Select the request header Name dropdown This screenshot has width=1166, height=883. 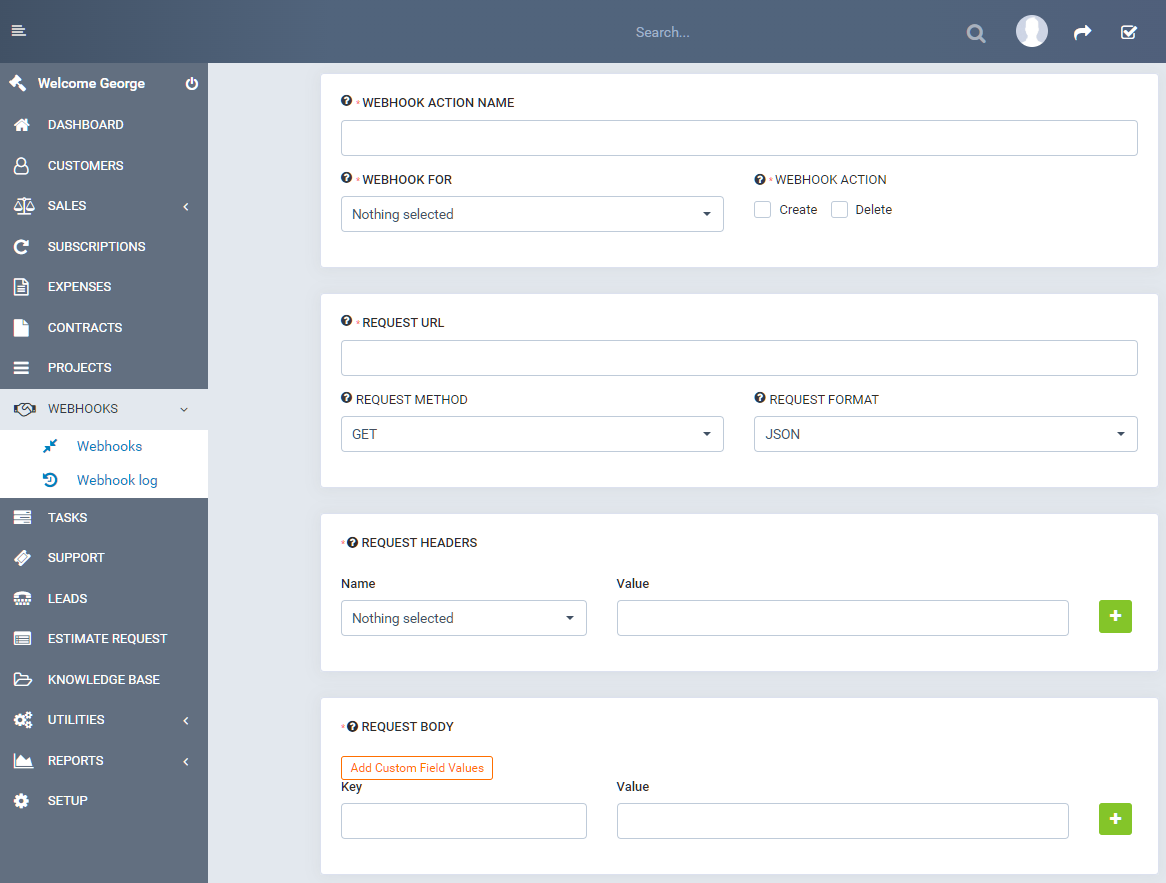[x=463, y=618]
